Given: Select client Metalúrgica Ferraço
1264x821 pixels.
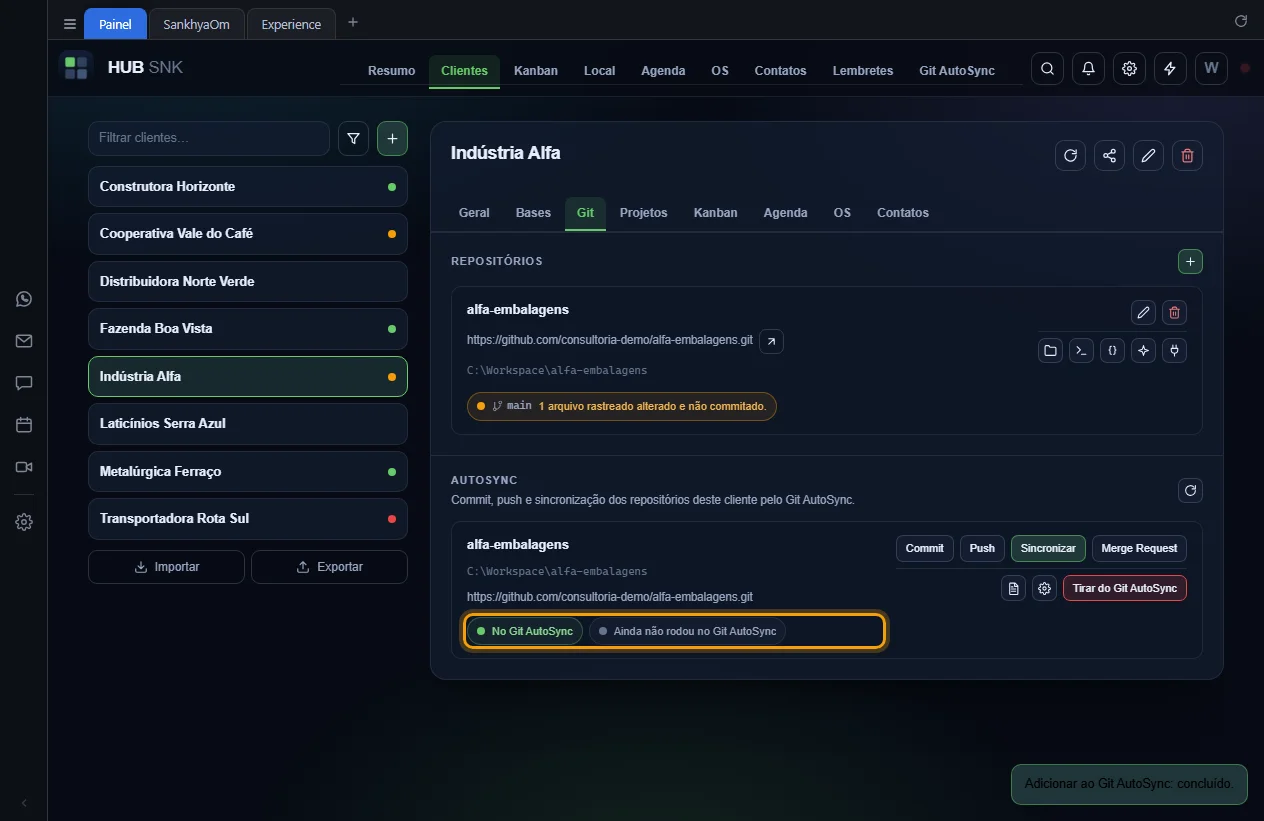Looking at the screenshot, I should pos(248,471).
